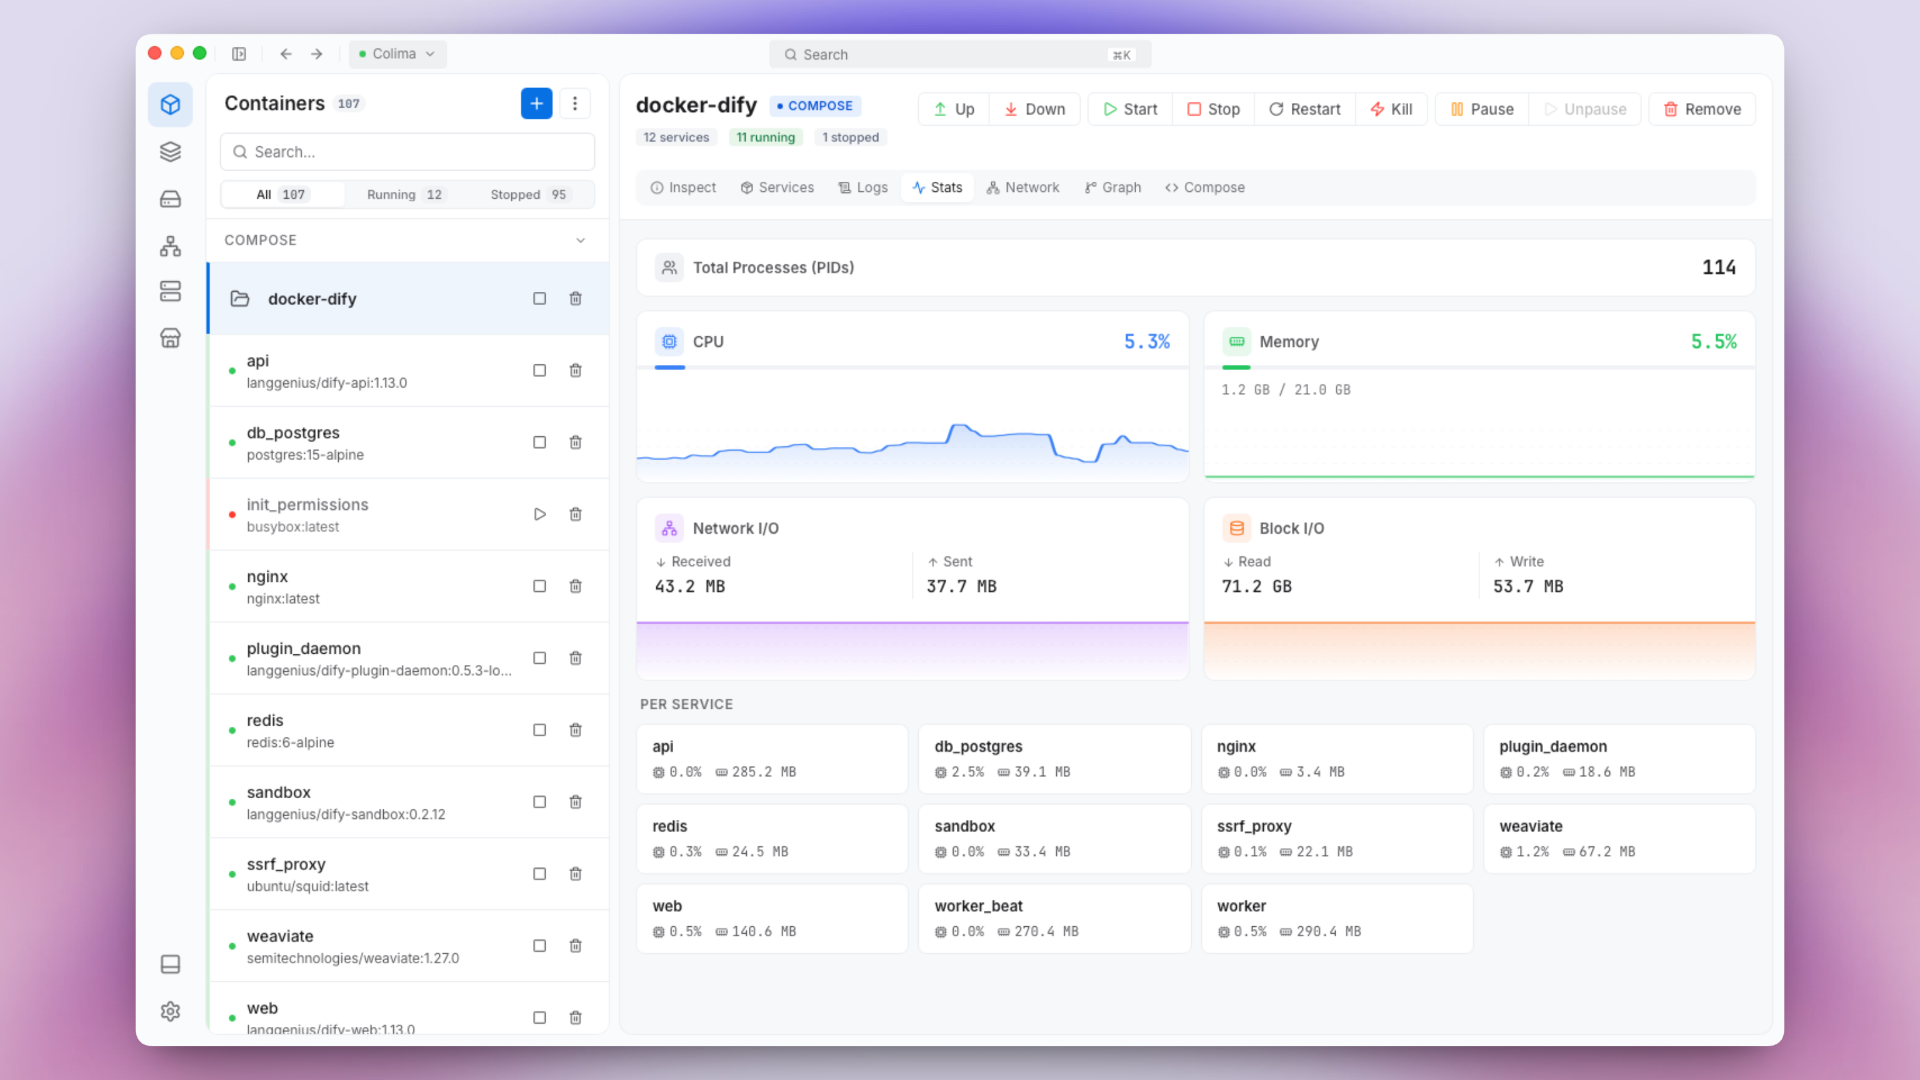The width and height of the screenshot is (1920, 1080).
Task: Start the init_permissions container
Action: point(539,515)
